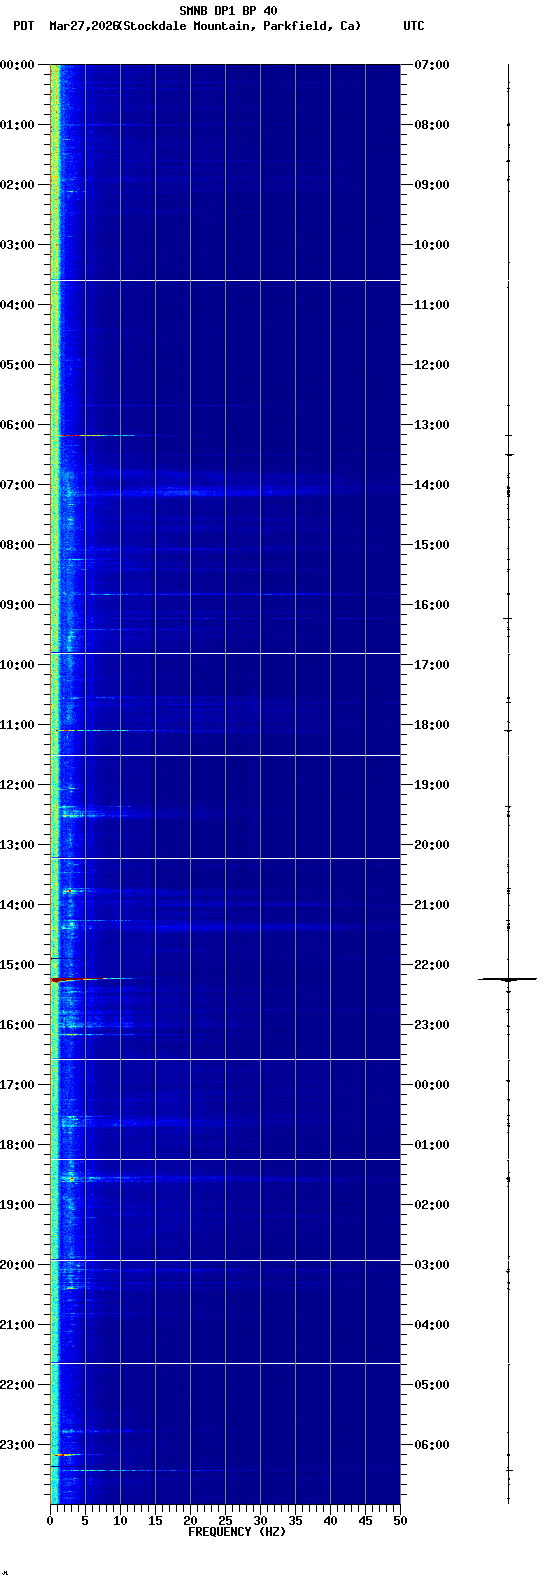
Task: Click the 'PDT' timezone label
Action: 23,26
